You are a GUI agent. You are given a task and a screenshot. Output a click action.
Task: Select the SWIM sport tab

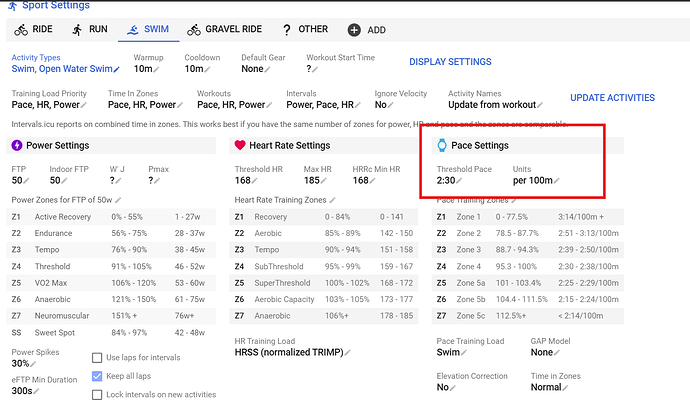pos(148,29)
